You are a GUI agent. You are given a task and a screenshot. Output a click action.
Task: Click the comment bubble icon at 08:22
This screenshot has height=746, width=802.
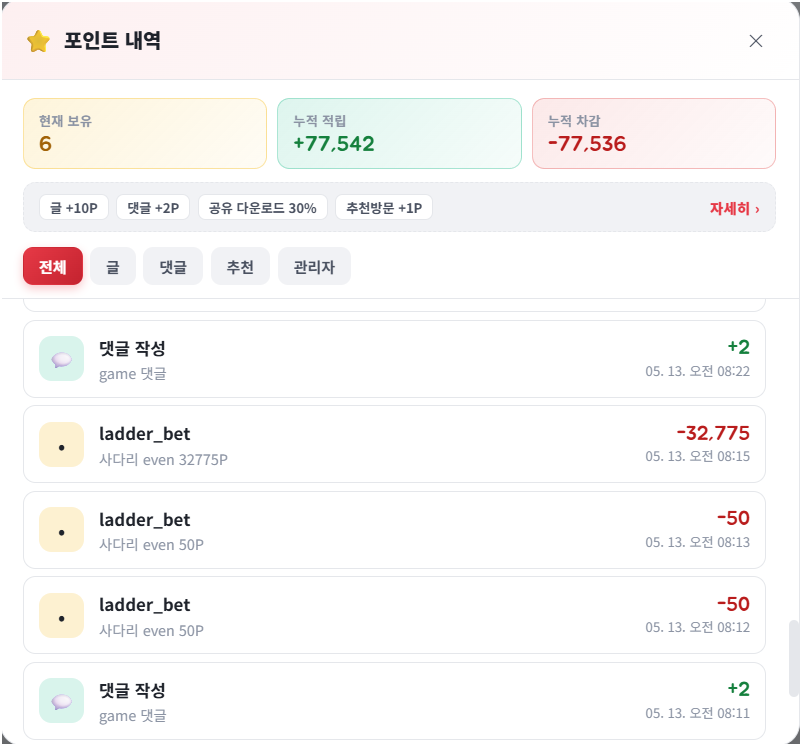coord(61,359)
